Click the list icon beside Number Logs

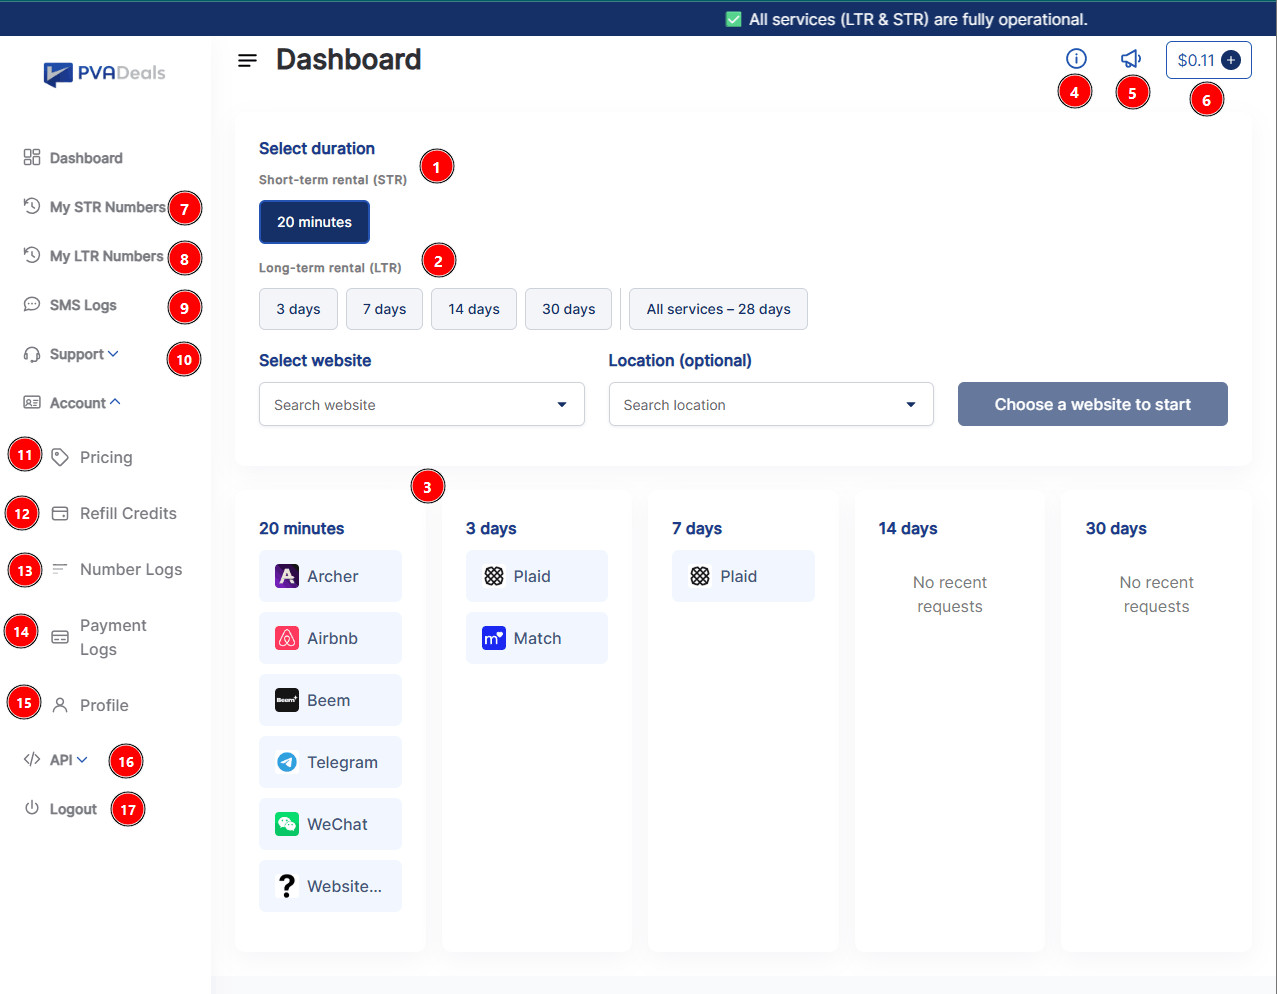[x=60, y=569]
